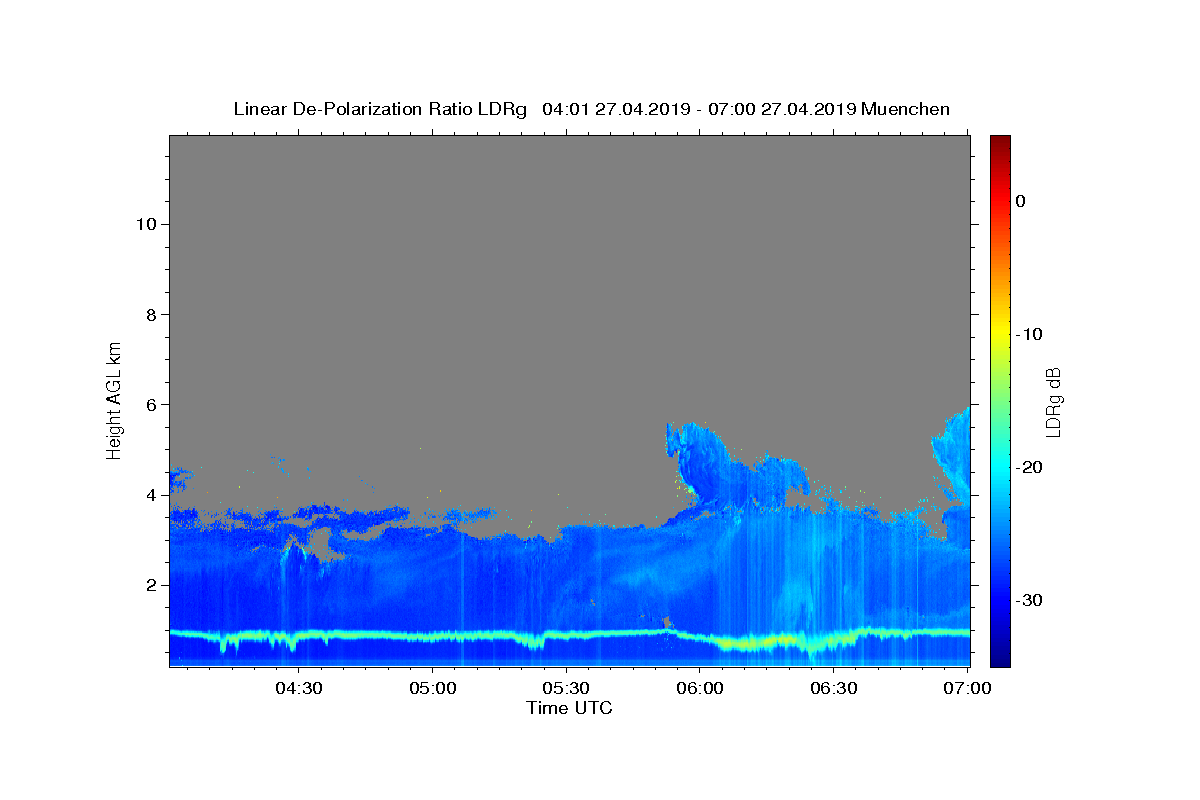Click the 05:00 time tick label
This screenshot has width=1200, height=800.
[x=433, y=688]
